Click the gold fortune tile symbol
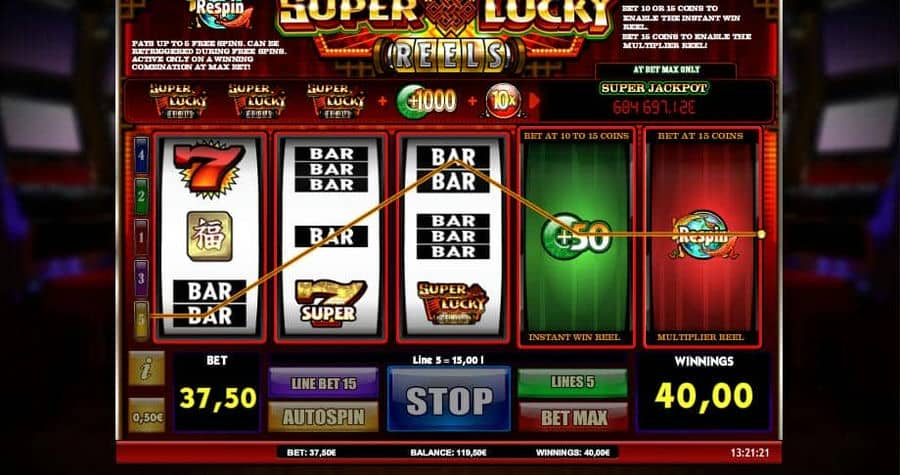The width and height of the screenshot is (900, 475). coord(210,236)
